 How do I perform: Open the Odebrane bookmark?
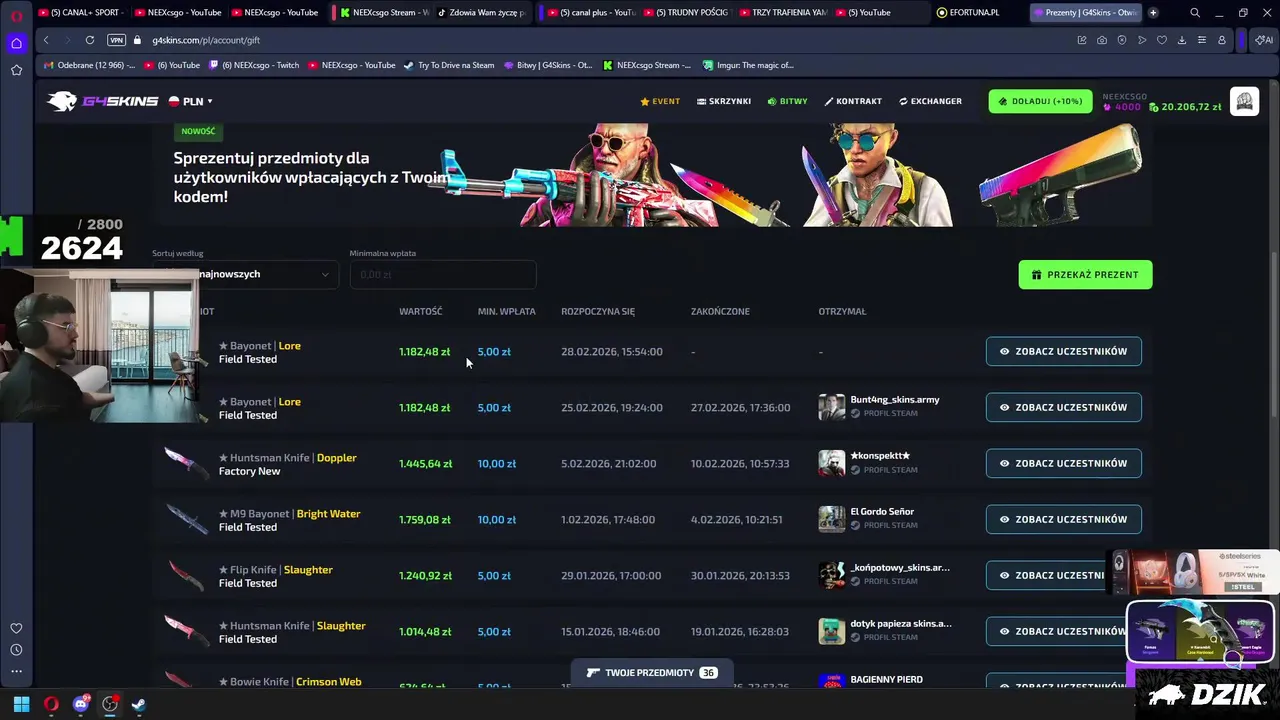pyautogui.click(x=90, y=65)
